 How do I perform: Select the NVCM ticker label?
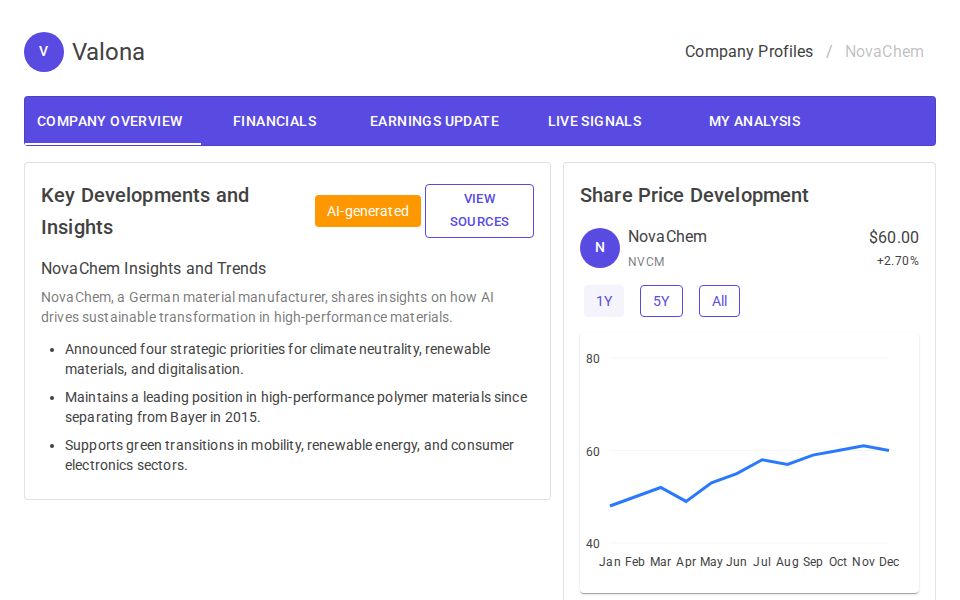(643, 262)
